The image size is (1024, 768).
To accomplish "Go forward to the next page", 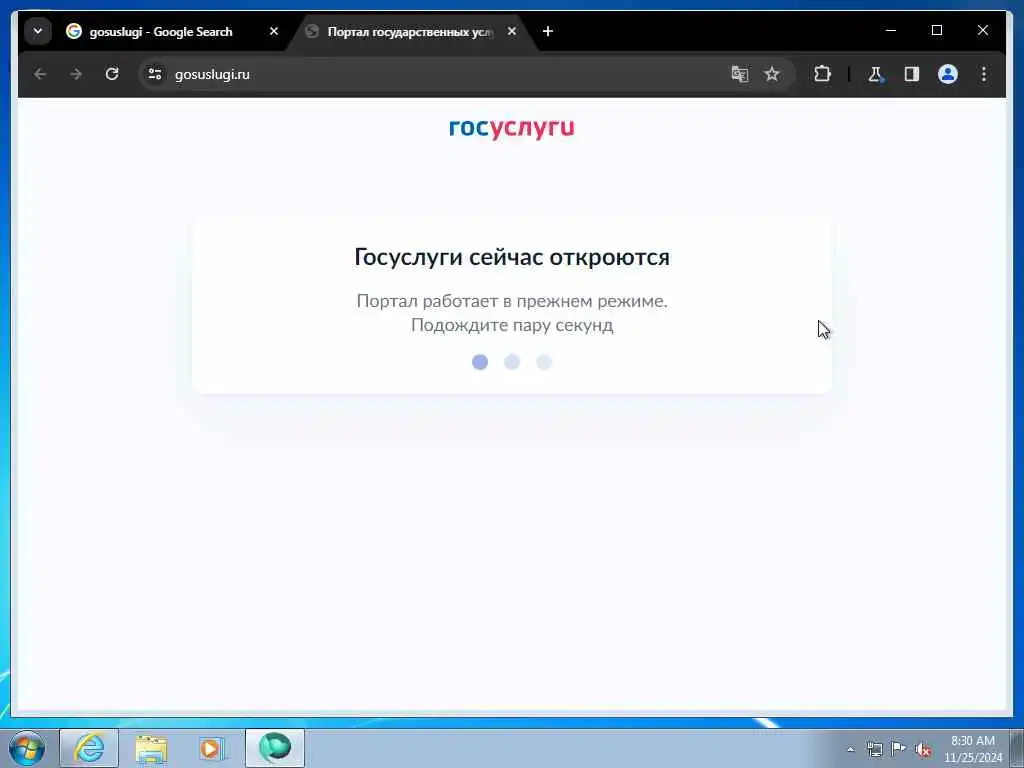I will tap(76, 74).
